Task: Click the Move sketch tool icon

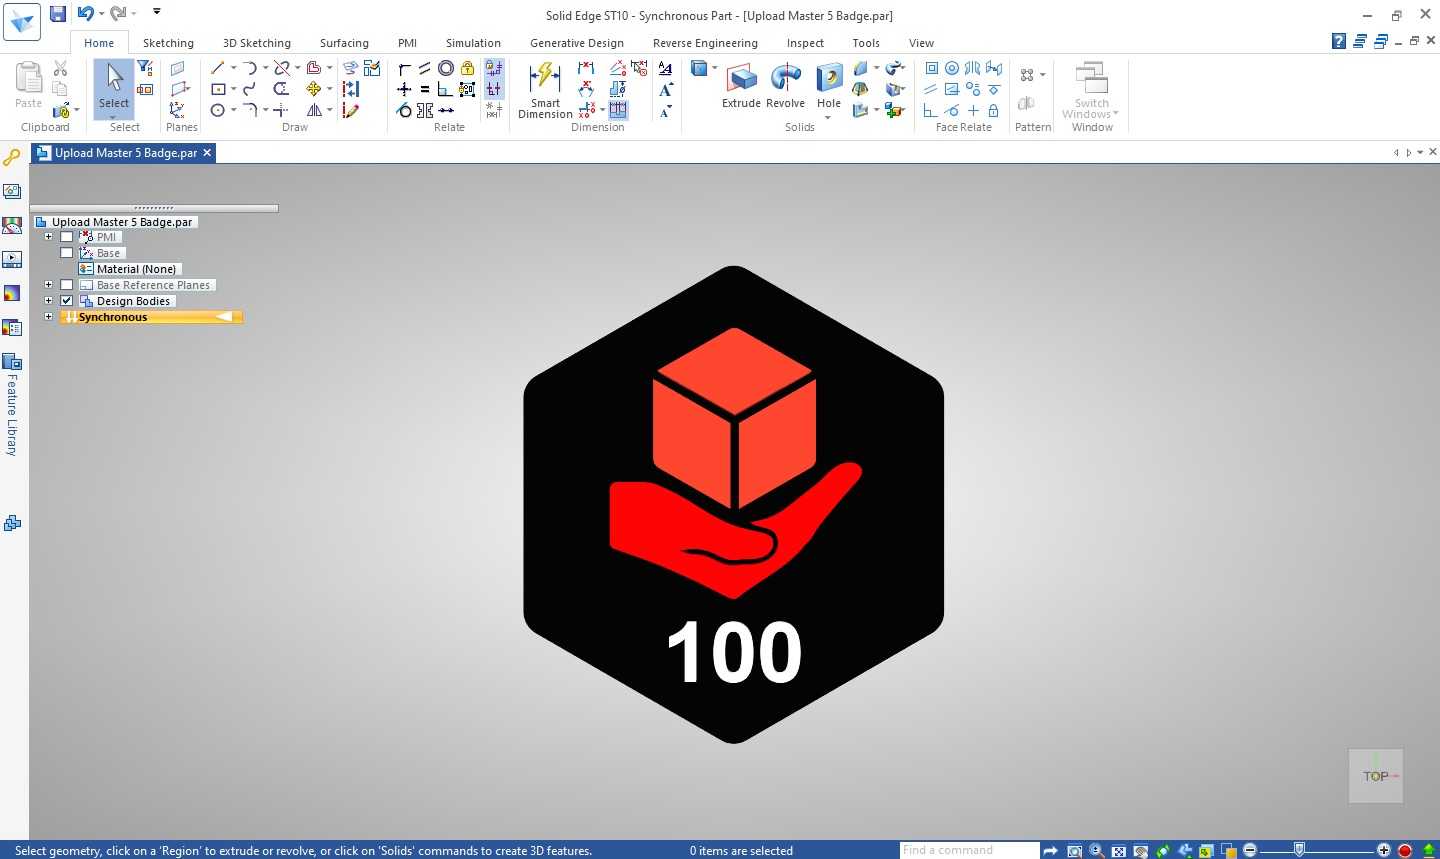Action: pos(314,89)
